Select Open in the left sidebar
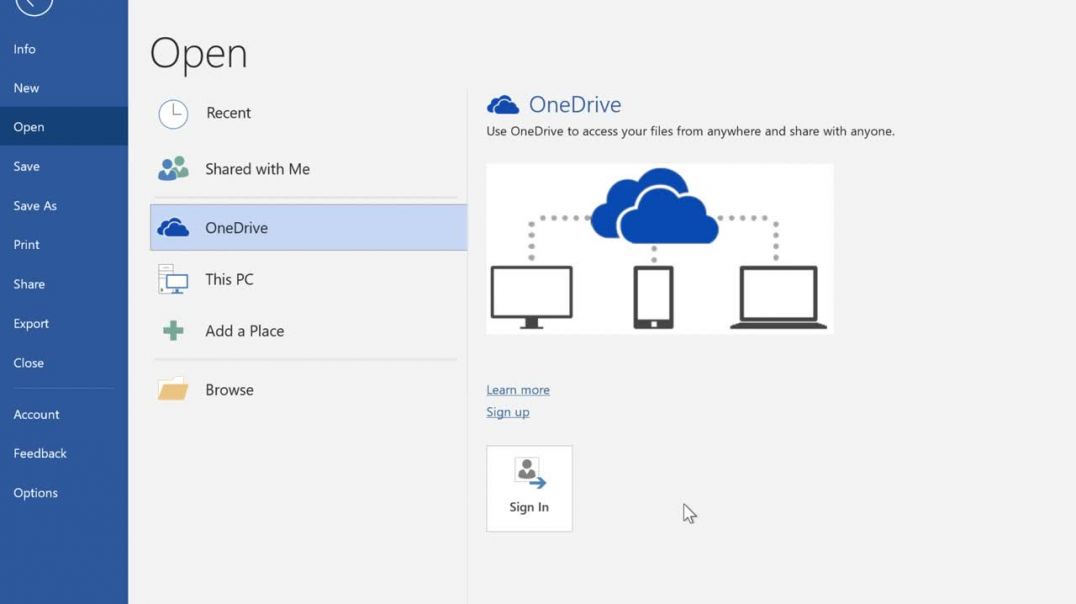 [64, 126]
